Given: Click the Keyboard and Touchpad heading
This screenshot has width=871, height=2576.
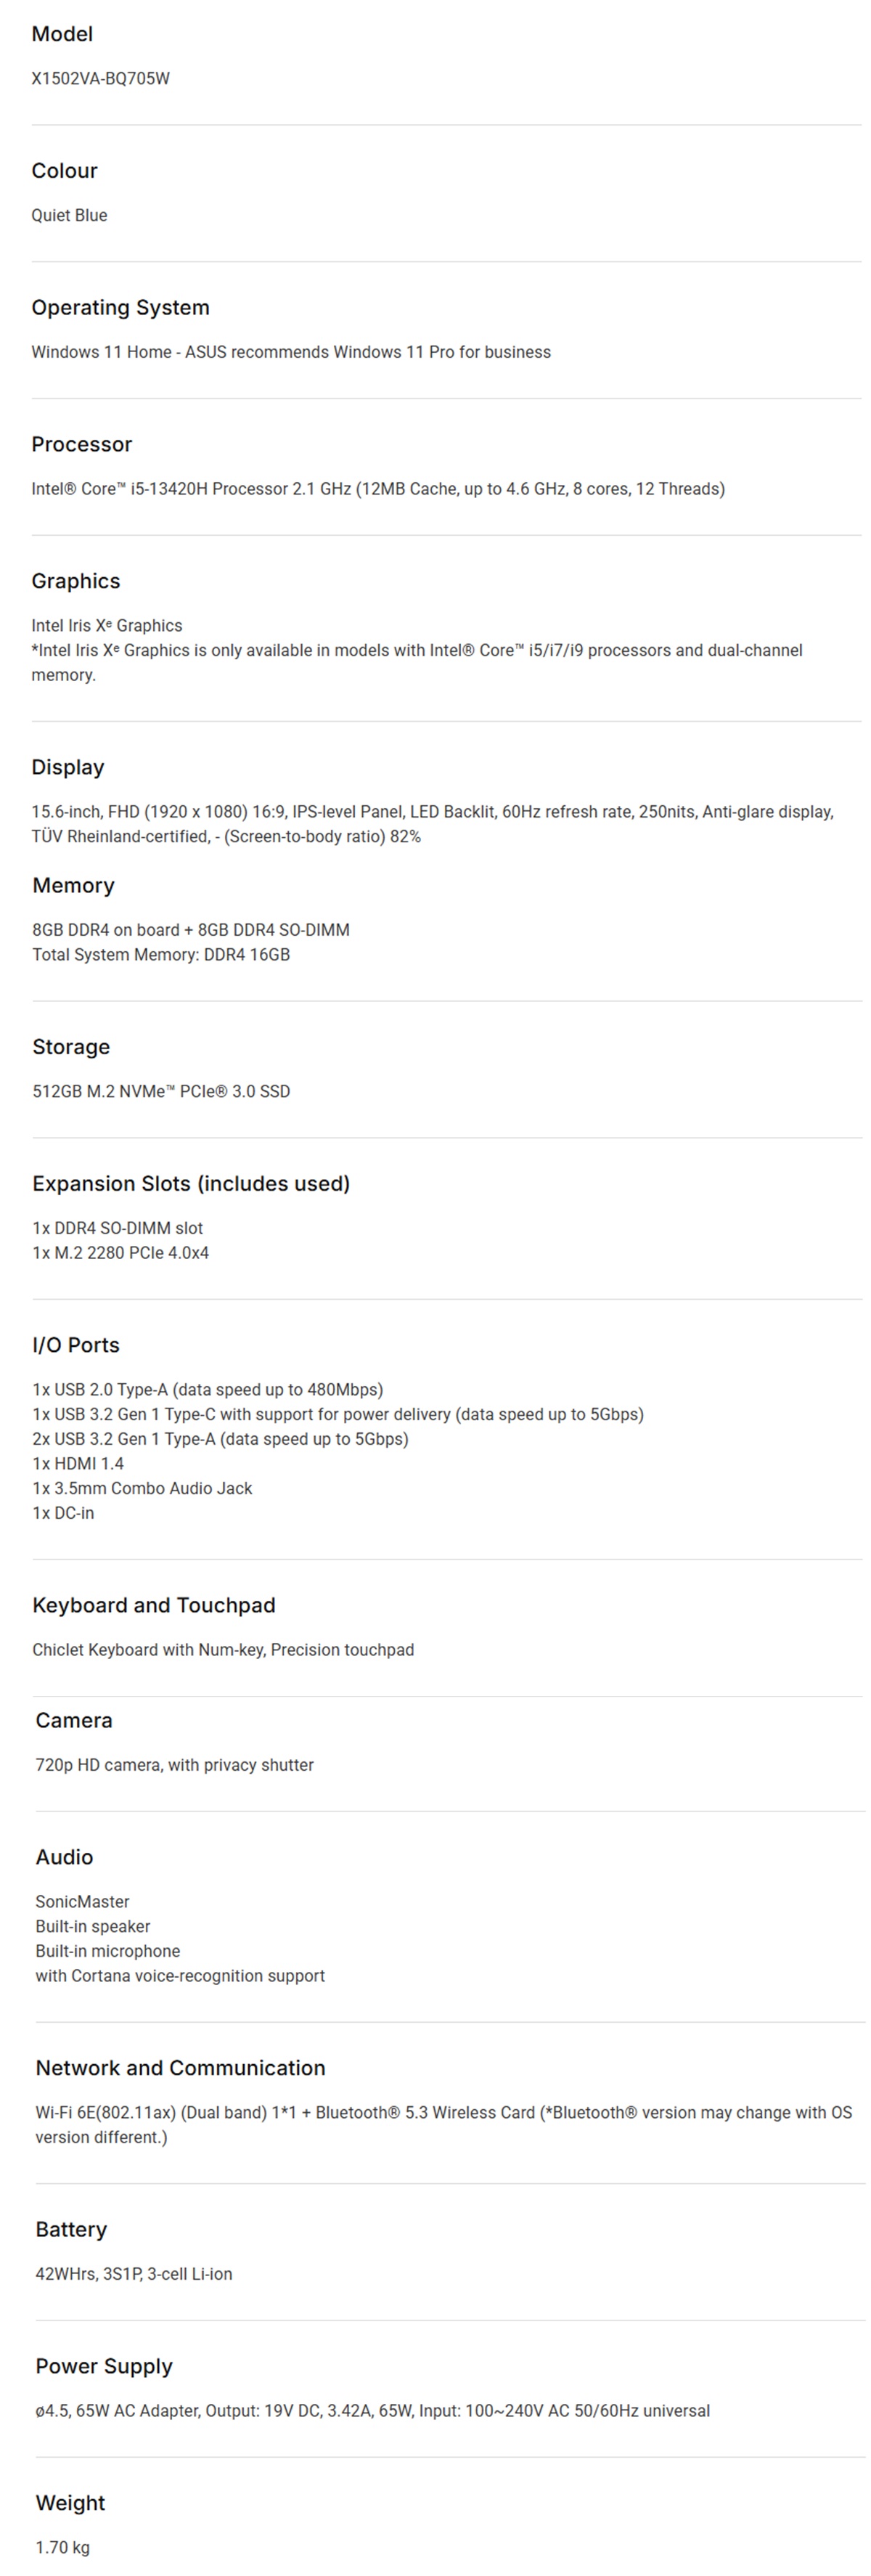Looking at the screenshot, I should click(x=154, y=1606).
